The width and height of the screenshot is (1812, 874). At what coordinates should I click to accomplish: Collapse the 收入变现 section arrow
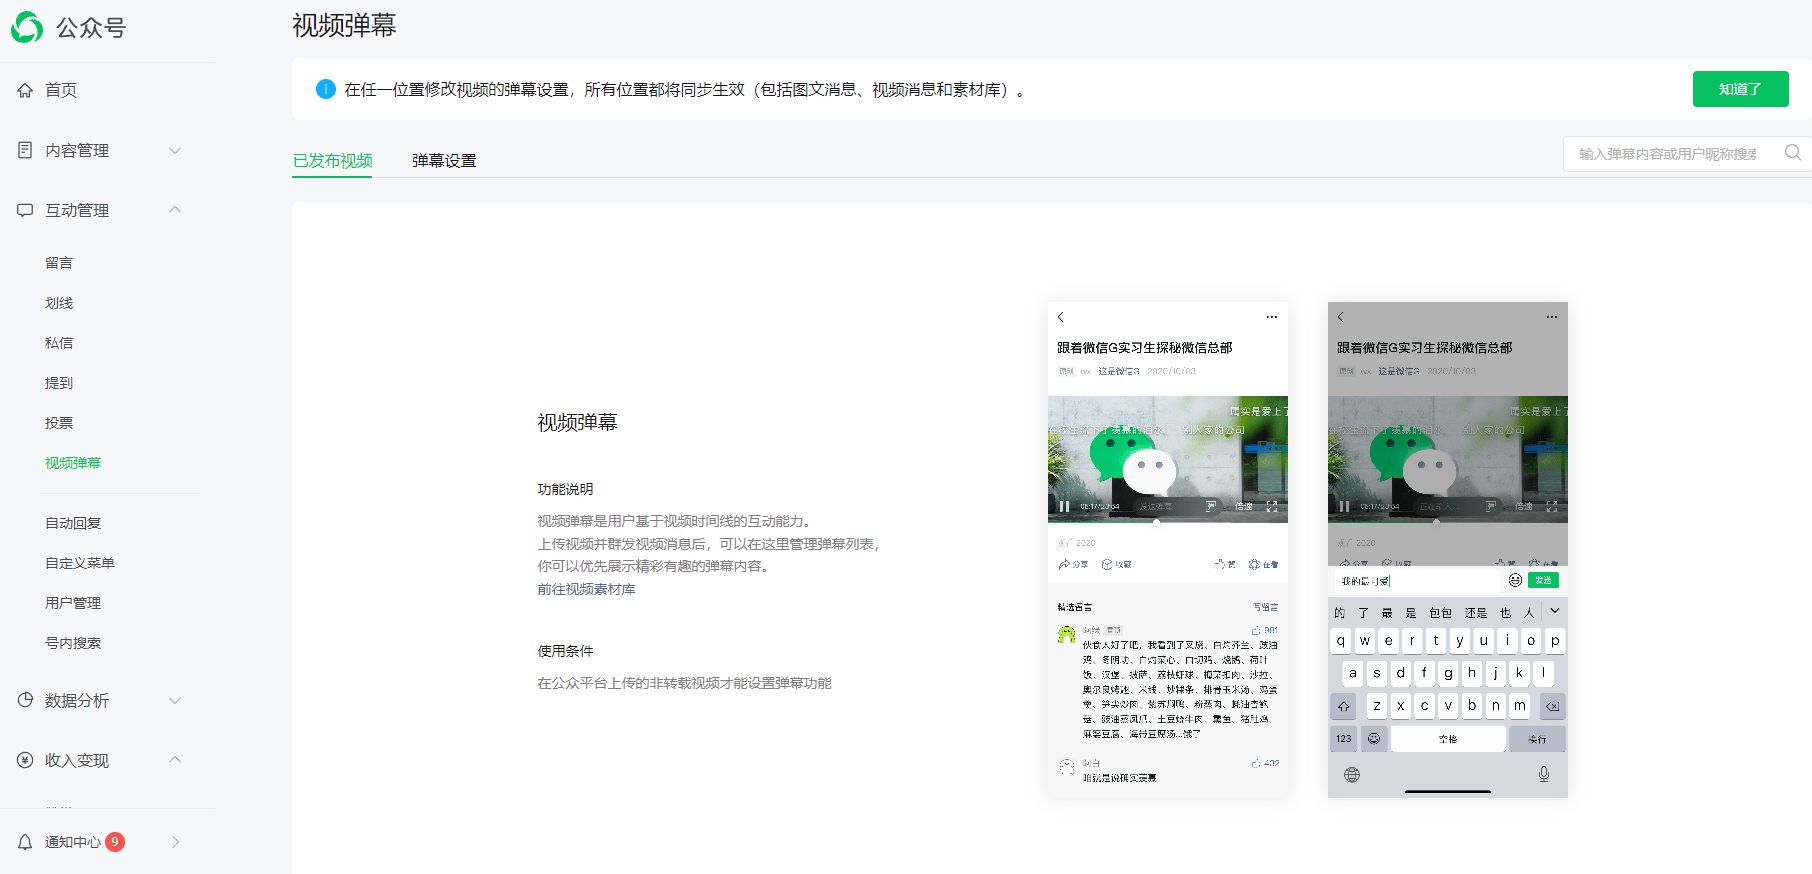(175, 760)
